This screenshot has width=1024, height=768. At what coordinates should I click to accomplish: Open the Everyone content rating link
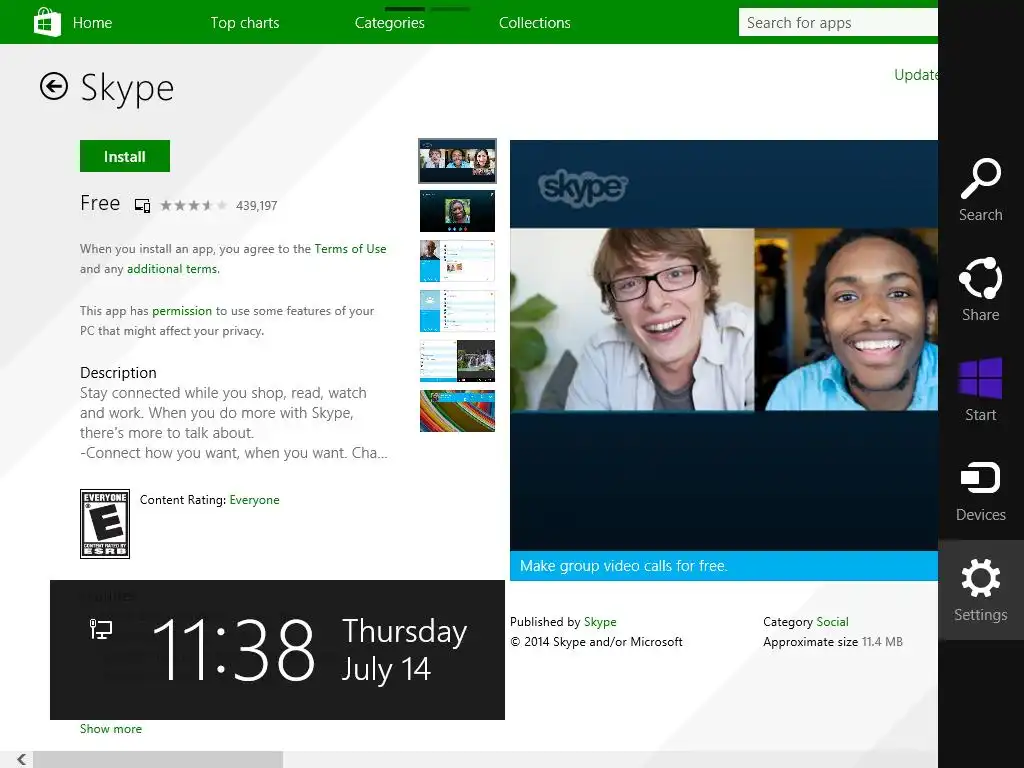254,500
